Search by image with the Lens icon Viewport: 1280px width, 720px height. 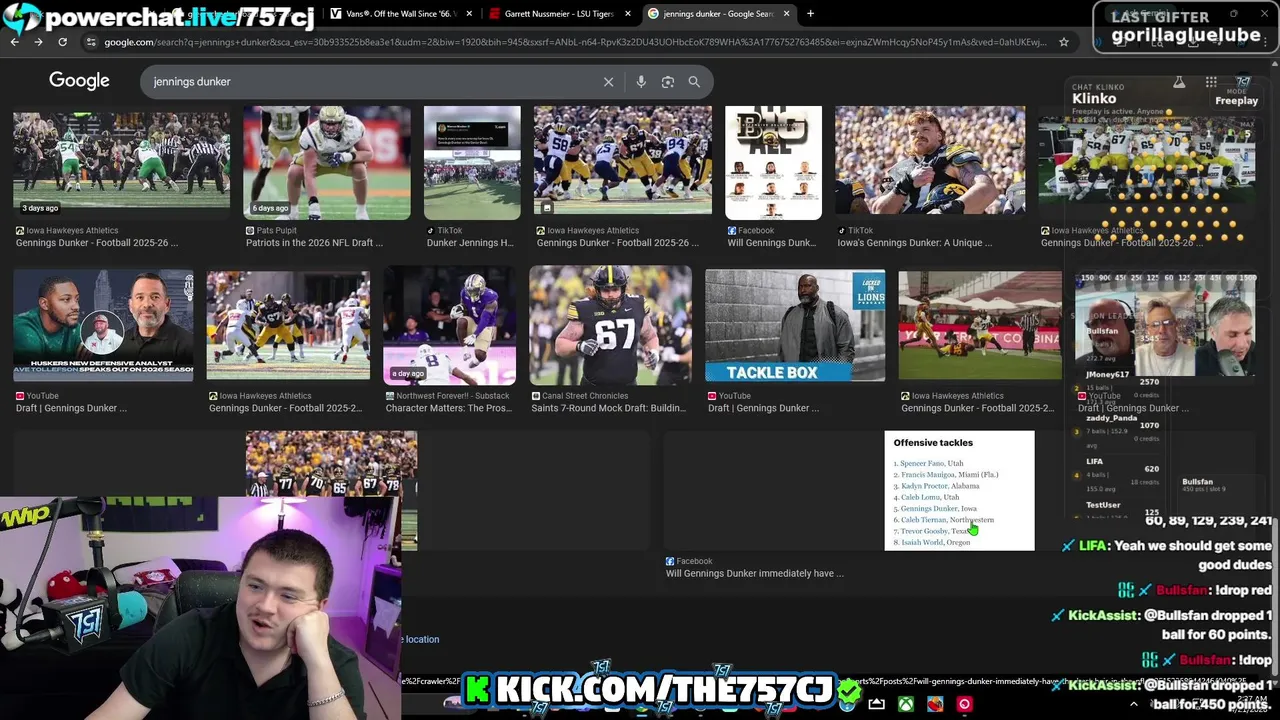click(668, 82)
